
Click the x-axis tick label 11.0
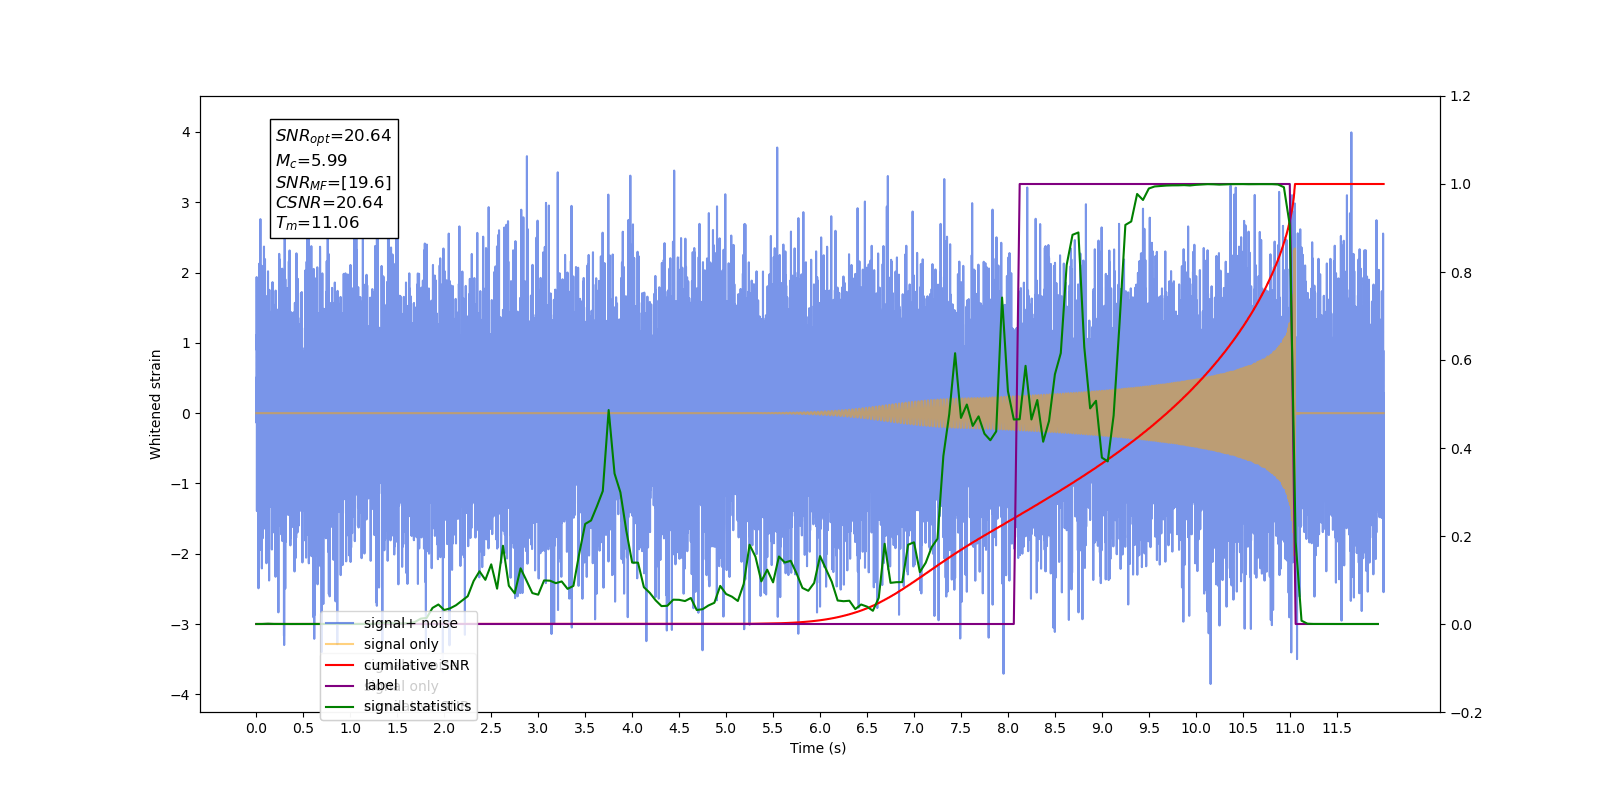(x=1290, y=728)
